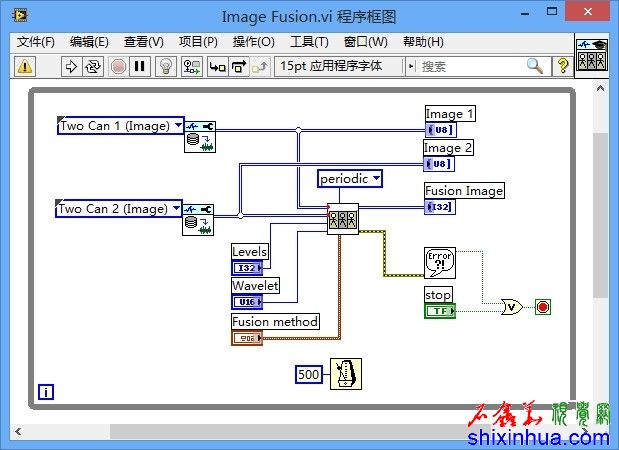619x450 pixels.
Task: Click the context help question button
Action: tap(563, 66)
